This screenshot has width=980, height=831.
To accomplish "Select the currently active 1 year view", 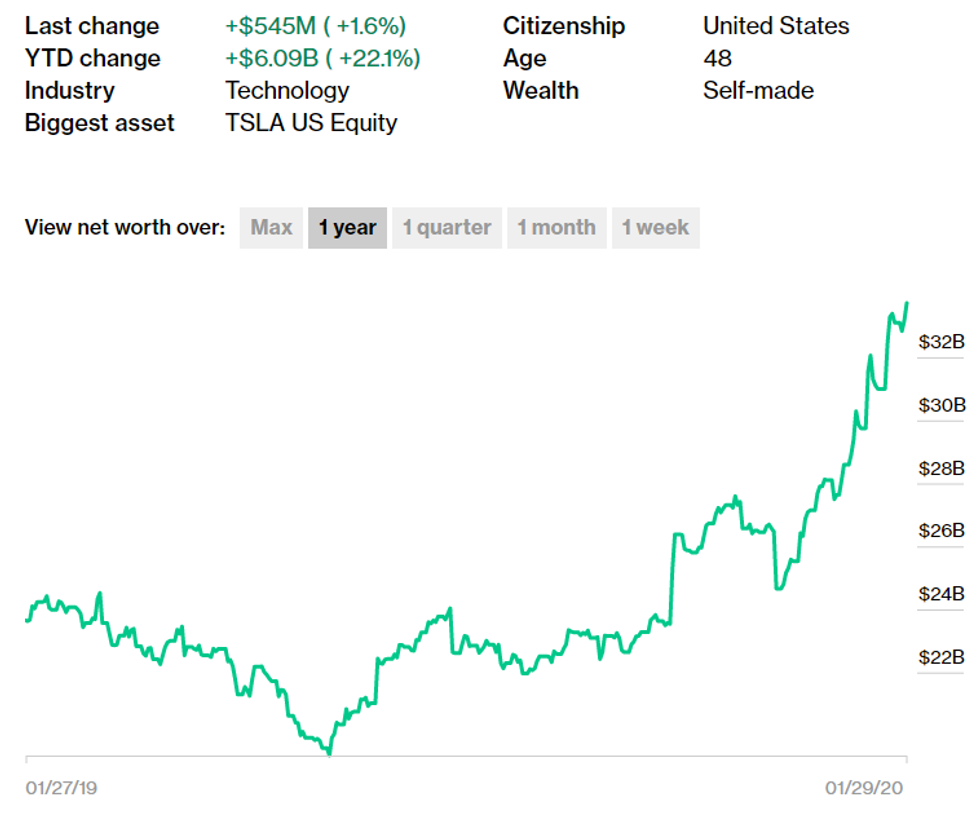I will coord(347,227).
